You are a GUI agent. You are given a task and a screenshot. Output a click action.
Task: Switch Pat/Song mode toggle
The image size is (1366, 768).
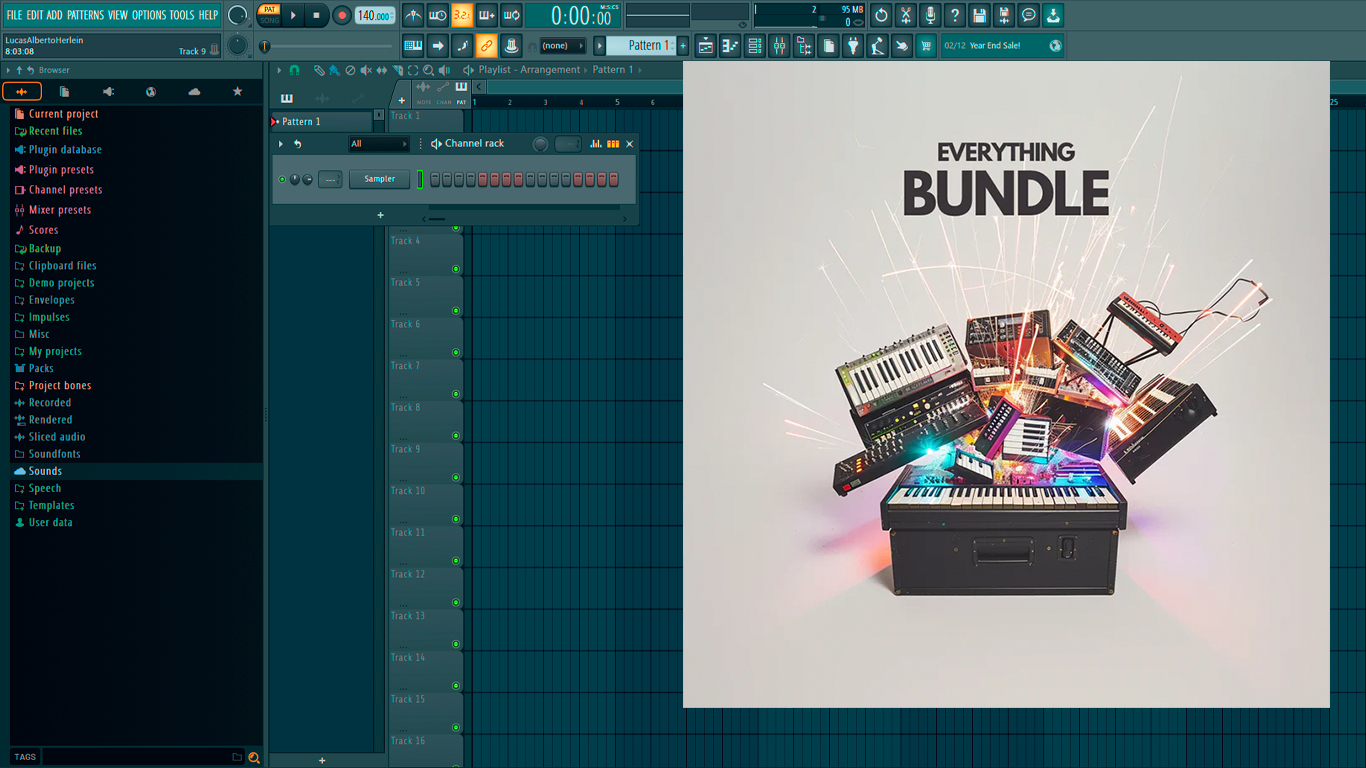pyautogui.click(x=269, y=15)
